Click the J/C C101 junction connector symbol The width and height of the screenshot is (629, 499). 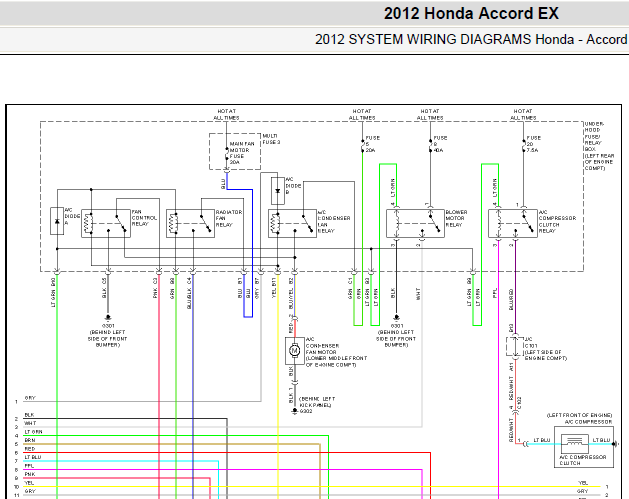[x=515, y=347]
